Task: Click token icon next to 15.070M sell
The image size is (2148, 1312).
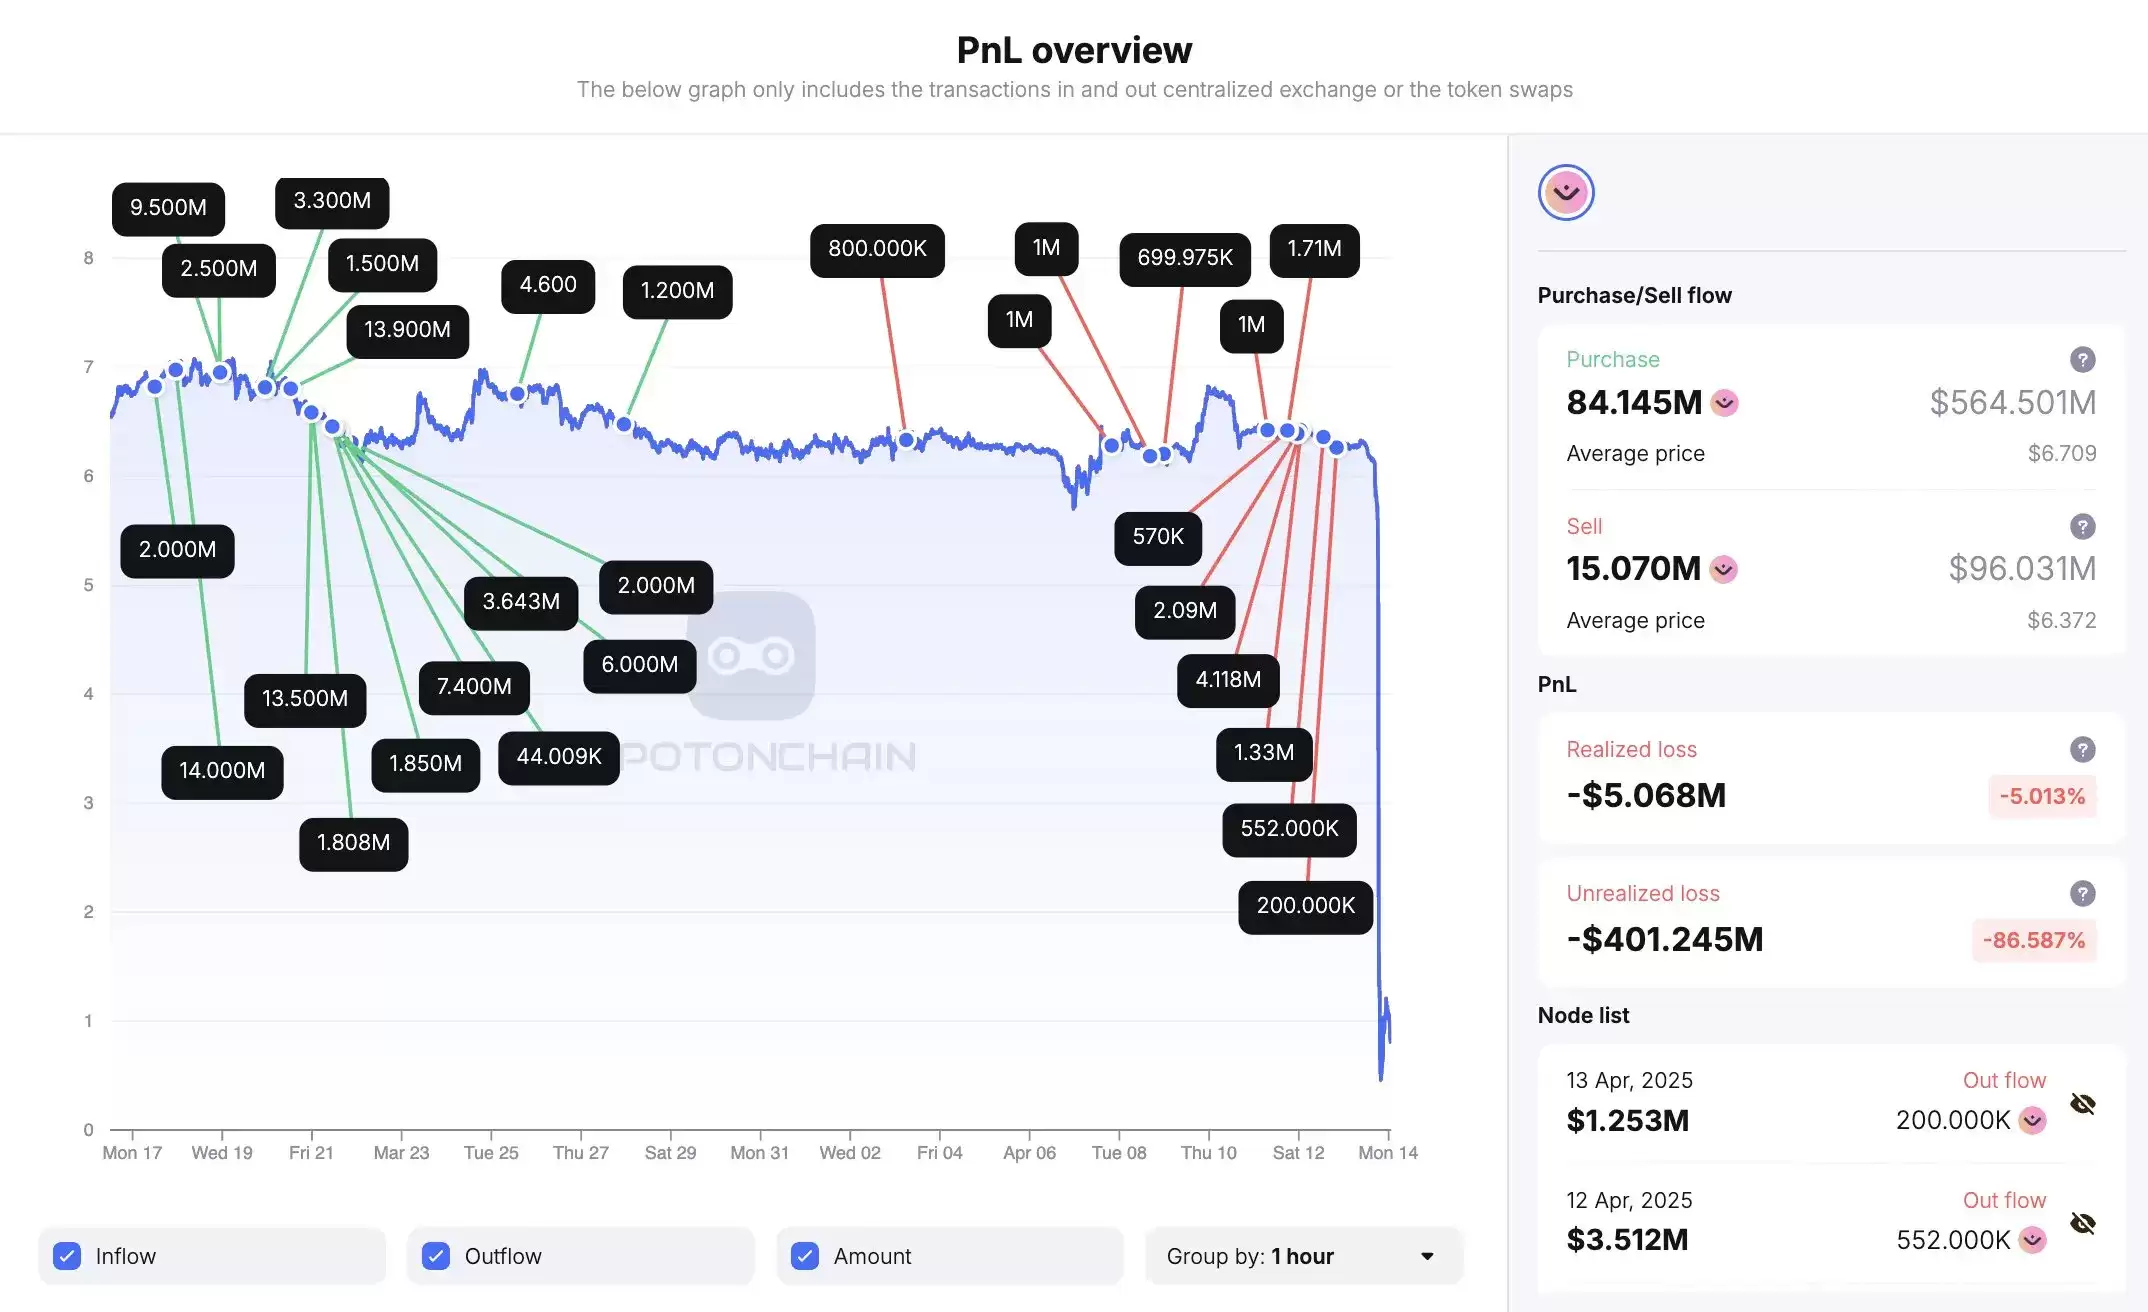Action: click(x=1723, y=569)
